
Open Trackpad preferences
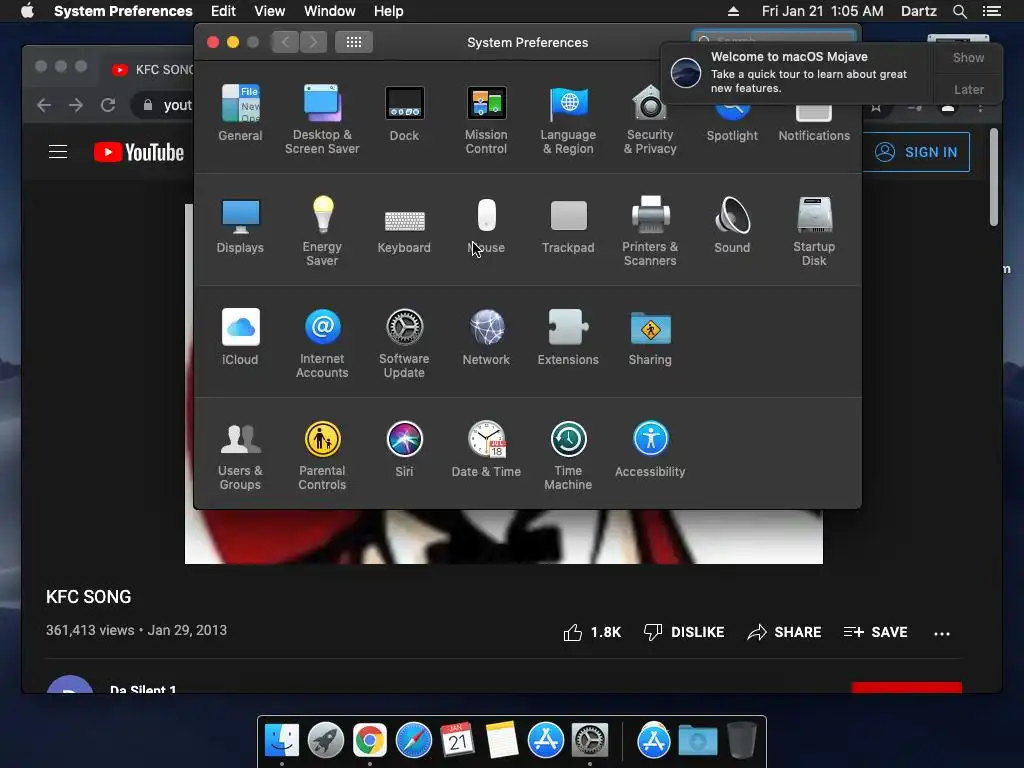pyautogui.click(x=568, y=225)
